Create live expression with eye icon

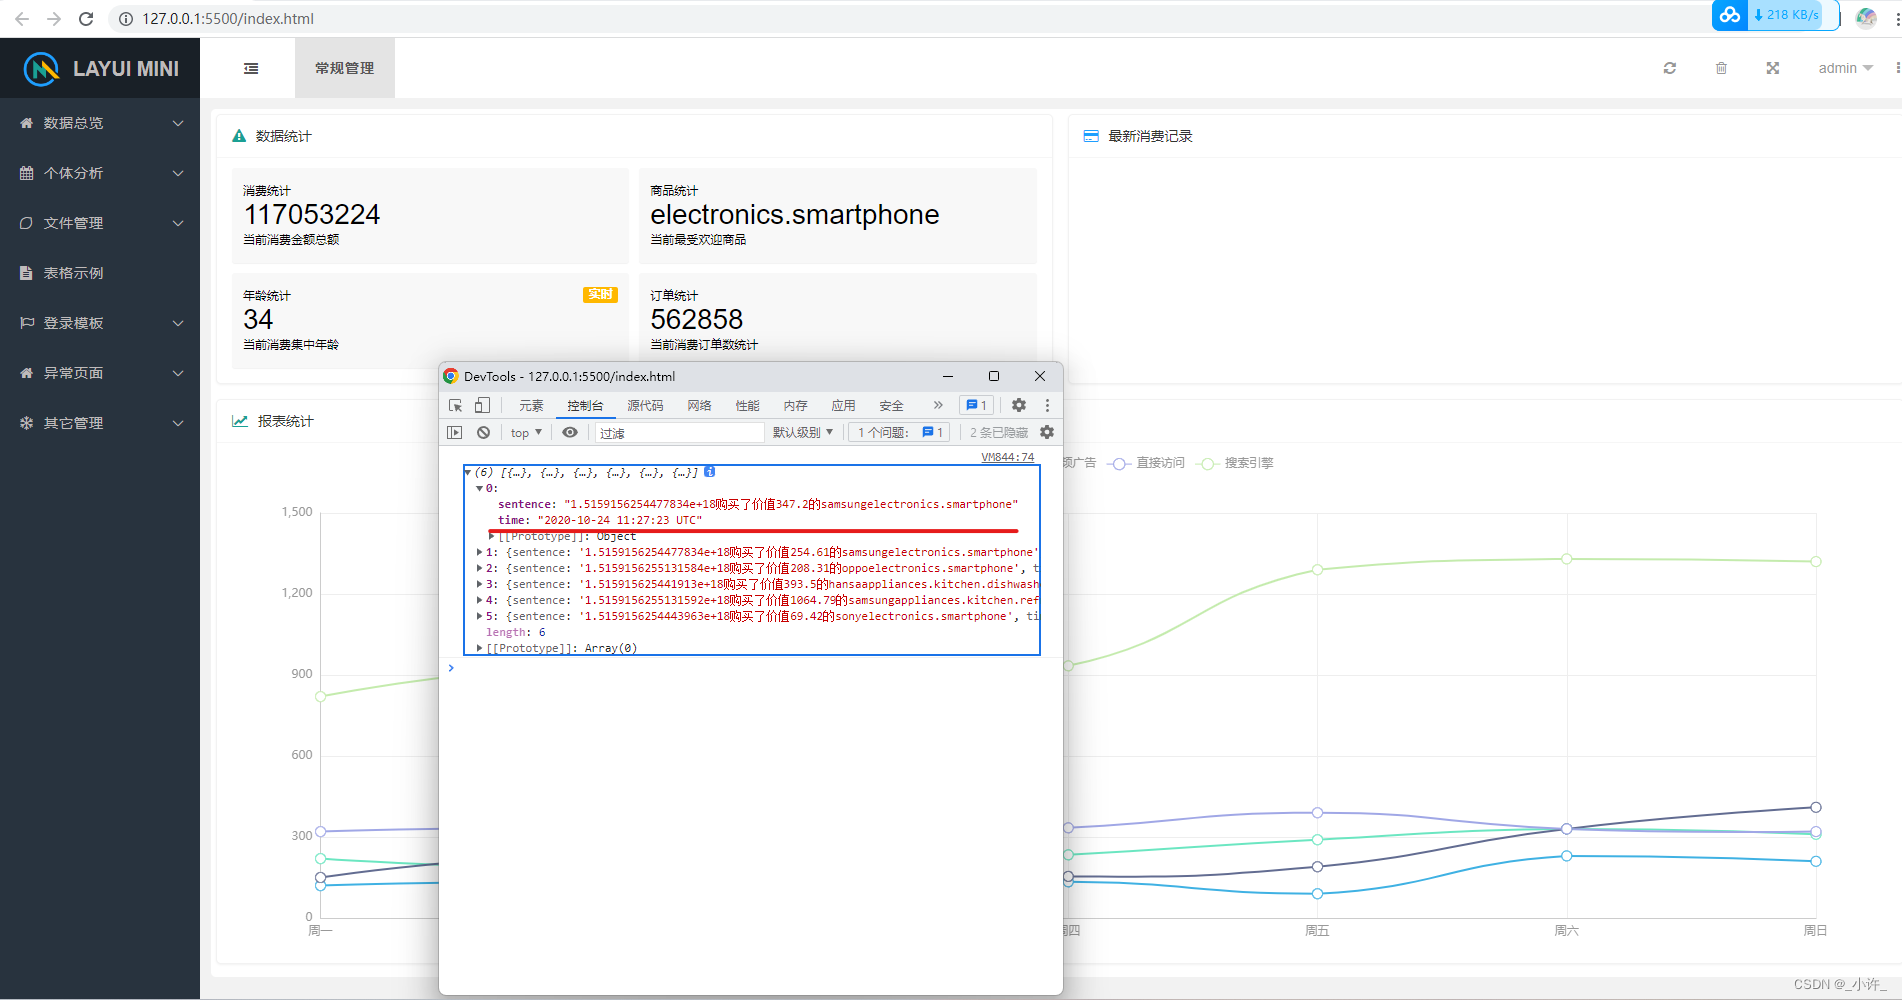570,432
